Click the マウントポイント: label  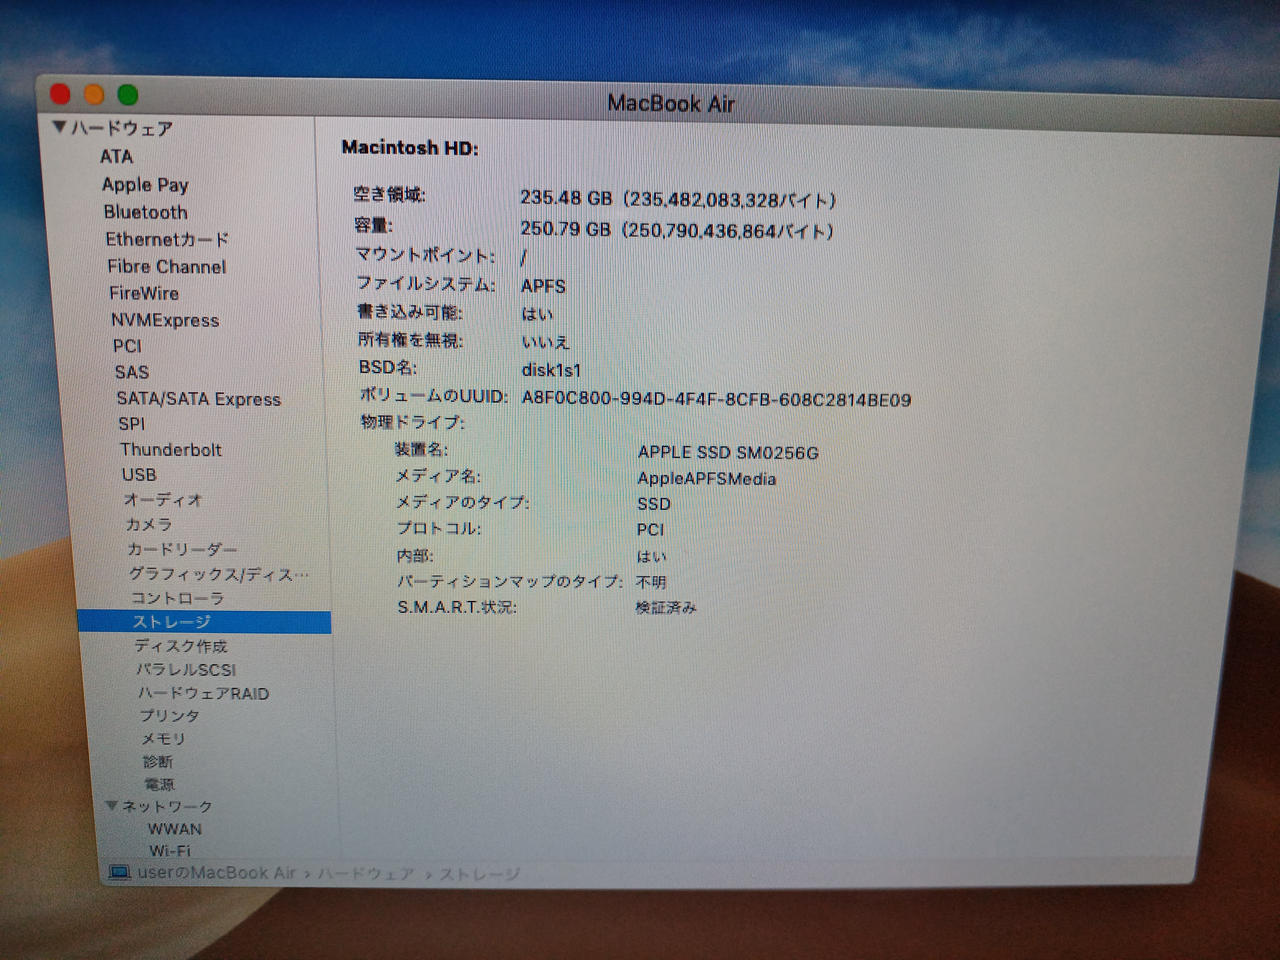pos(425,255)
